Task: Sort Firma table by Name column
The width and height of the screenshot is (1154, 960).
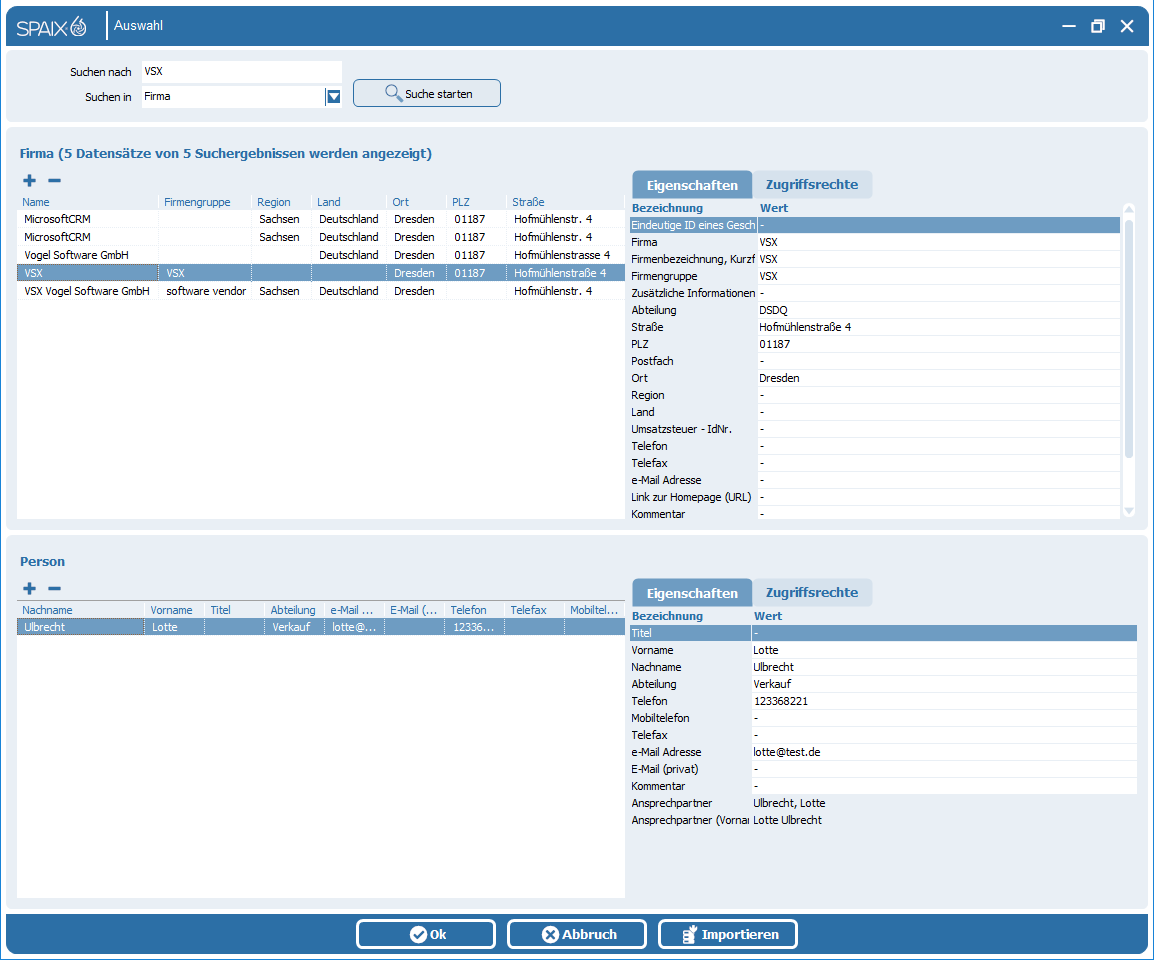Action: click(87, 202)
